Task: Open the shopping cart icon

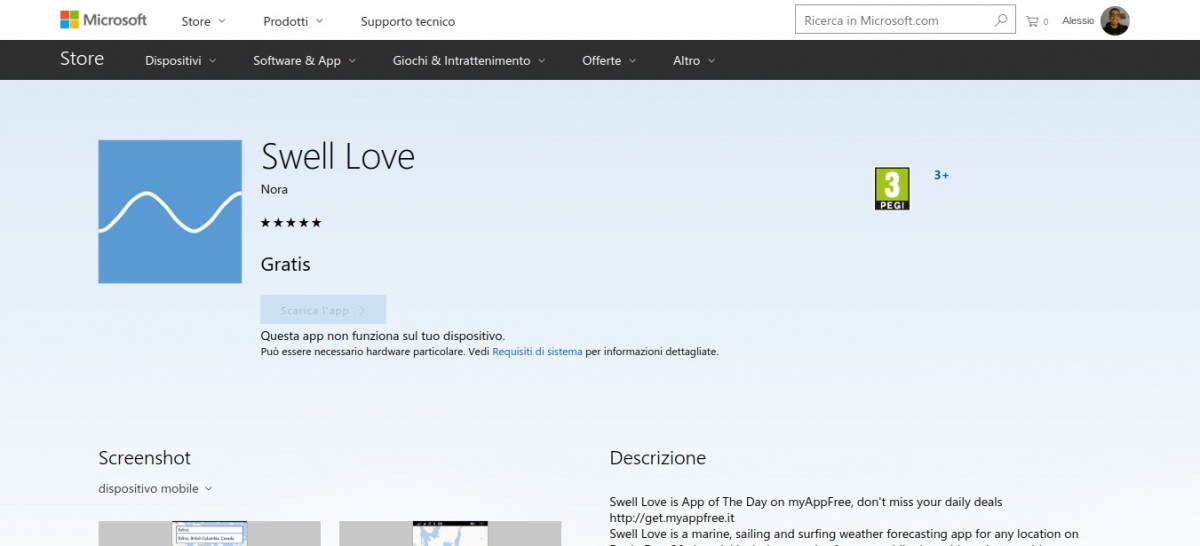Action: 1032,21
